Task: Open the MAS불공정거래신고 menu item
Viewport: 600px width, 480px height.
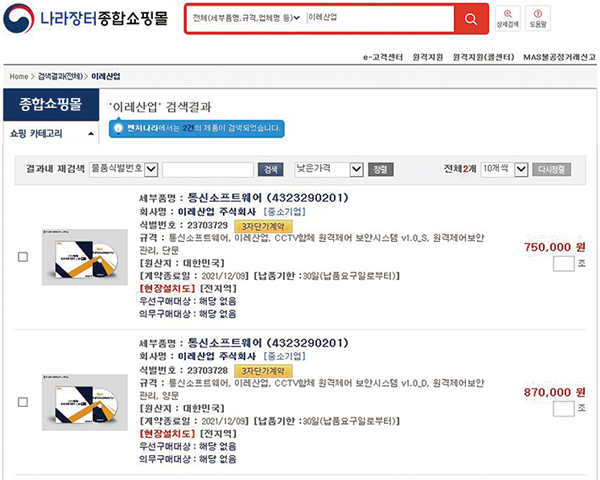Action: 559,57
